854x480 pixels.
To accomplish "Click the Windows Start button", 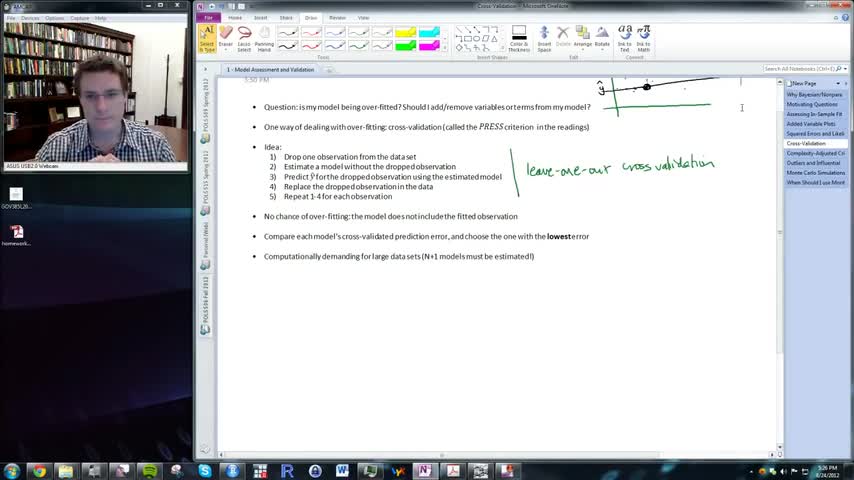I will coord(11,471).
